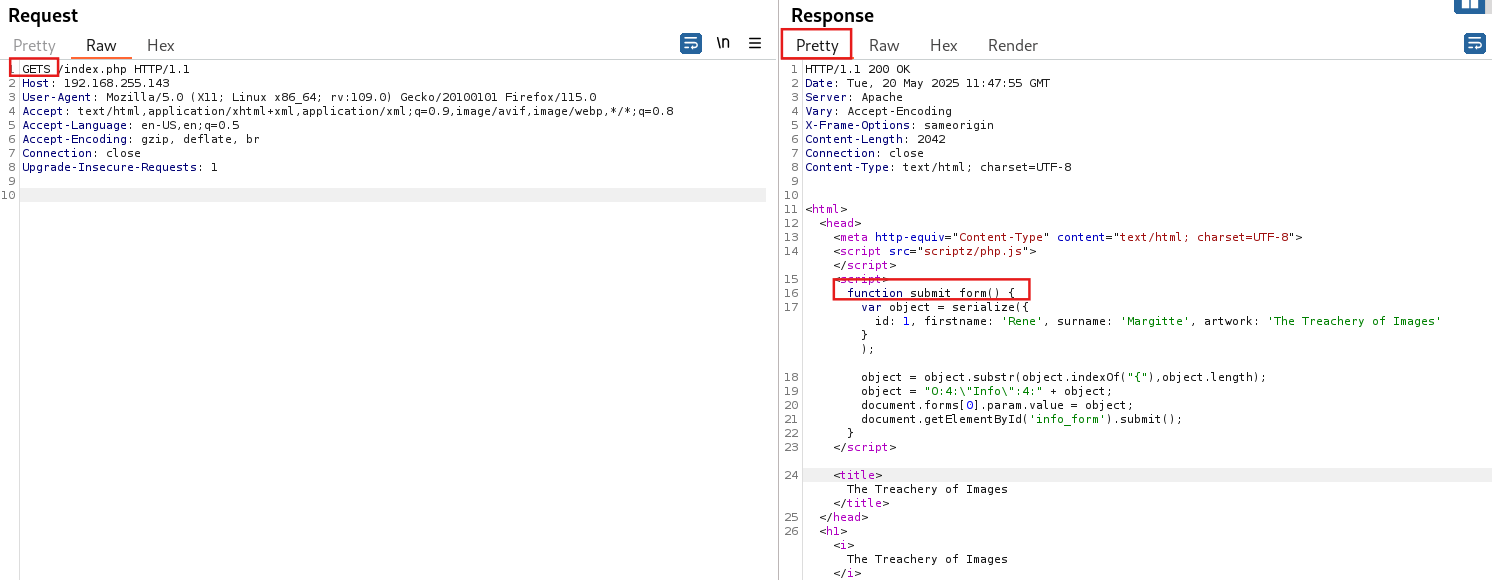
Task: Click the 'X-Frame-Options: sameorigin' header
Action: (x=899, y=125)
